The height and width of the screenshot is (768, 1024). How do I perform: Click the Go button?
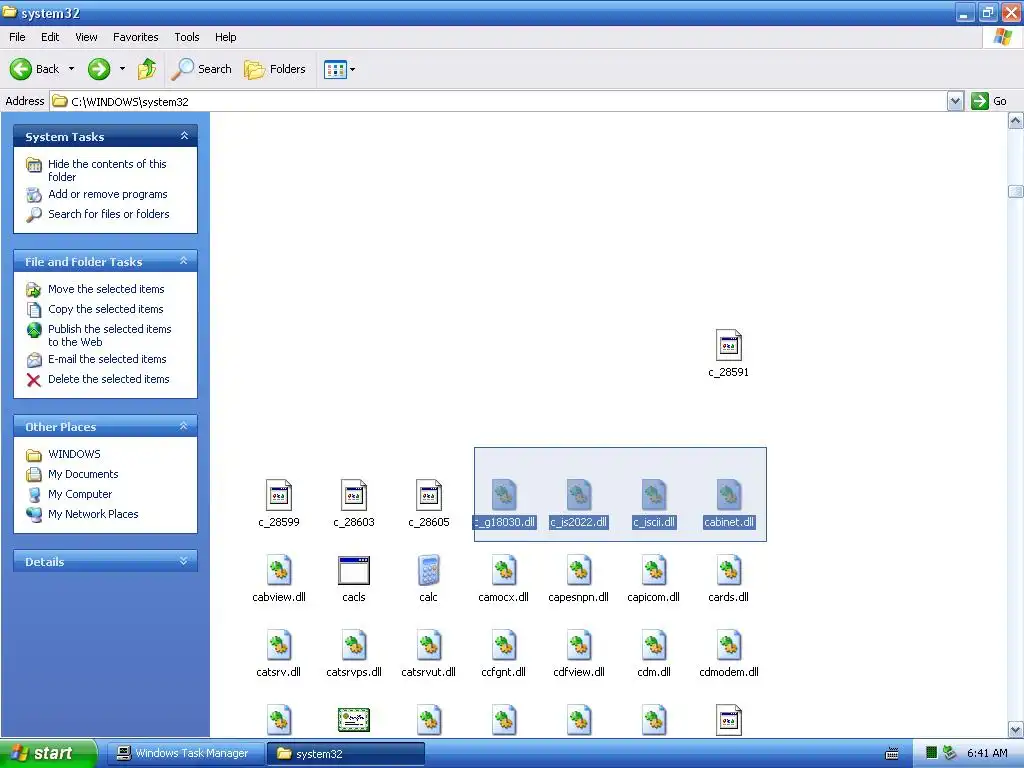click(x=989, y=101)
